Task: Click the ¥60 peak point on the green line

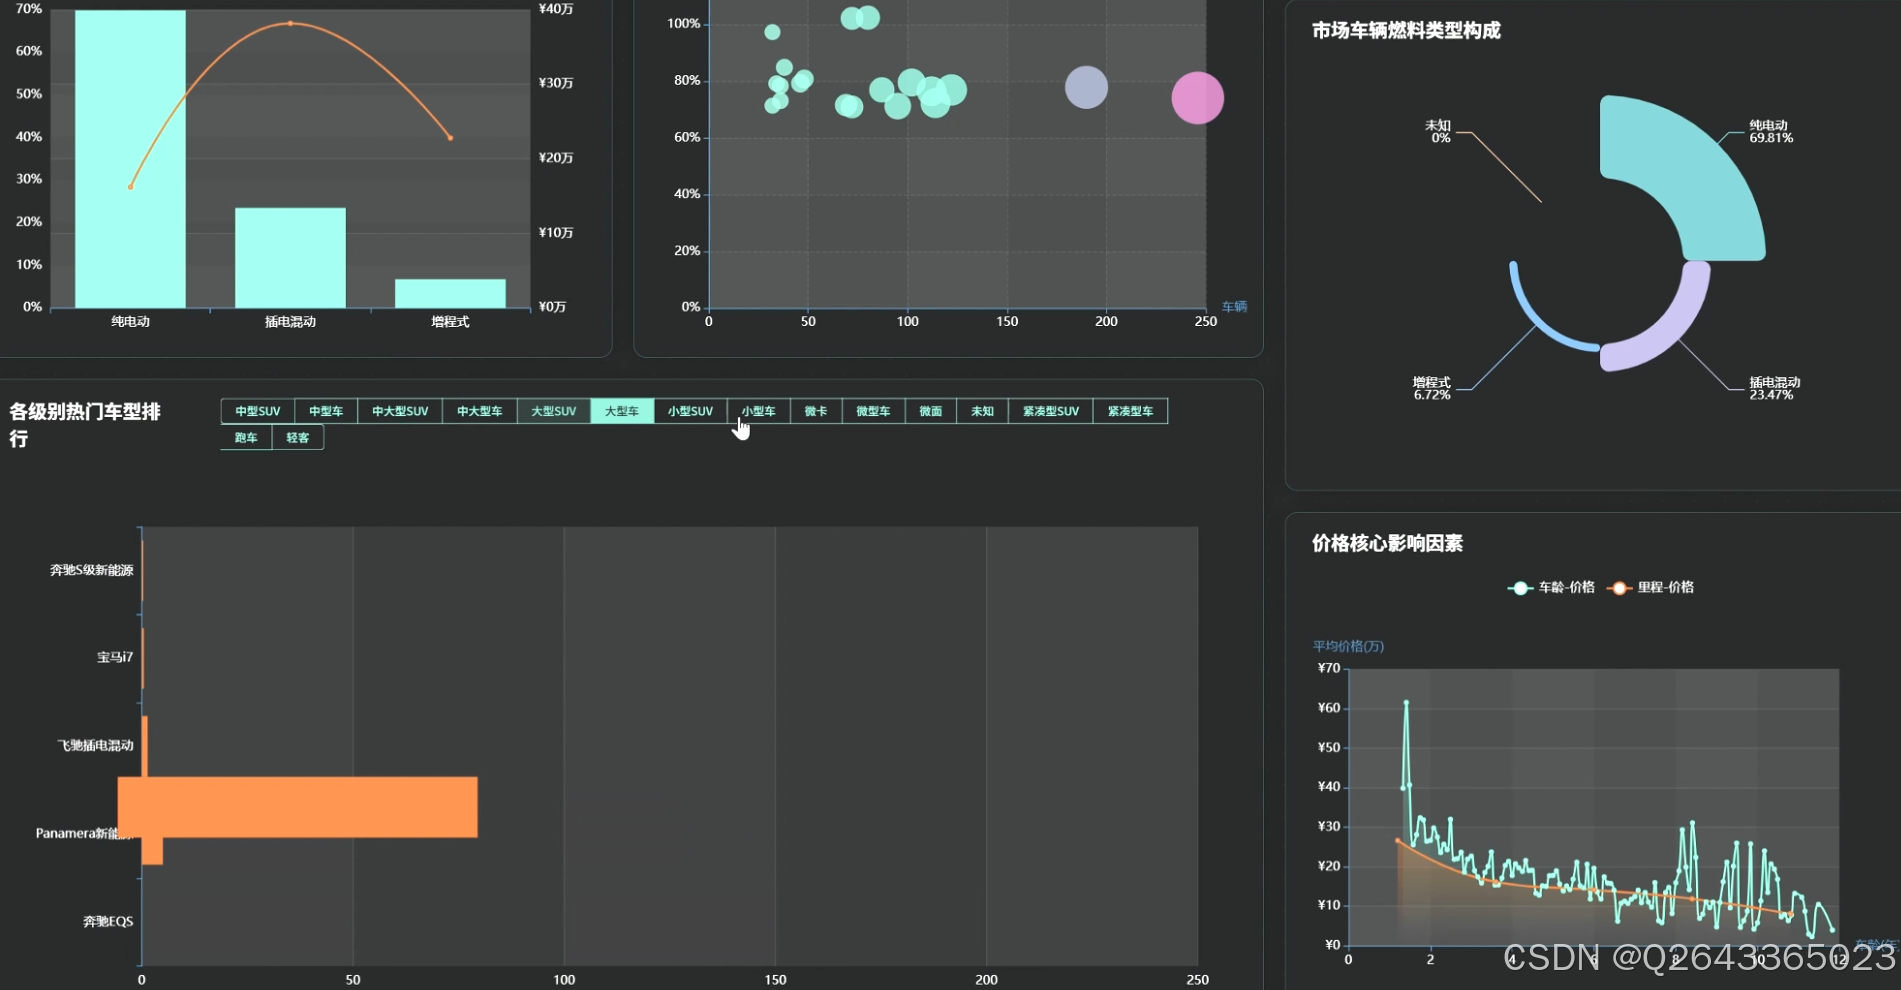Action: pyautogui.click(x=1406, y=703)
